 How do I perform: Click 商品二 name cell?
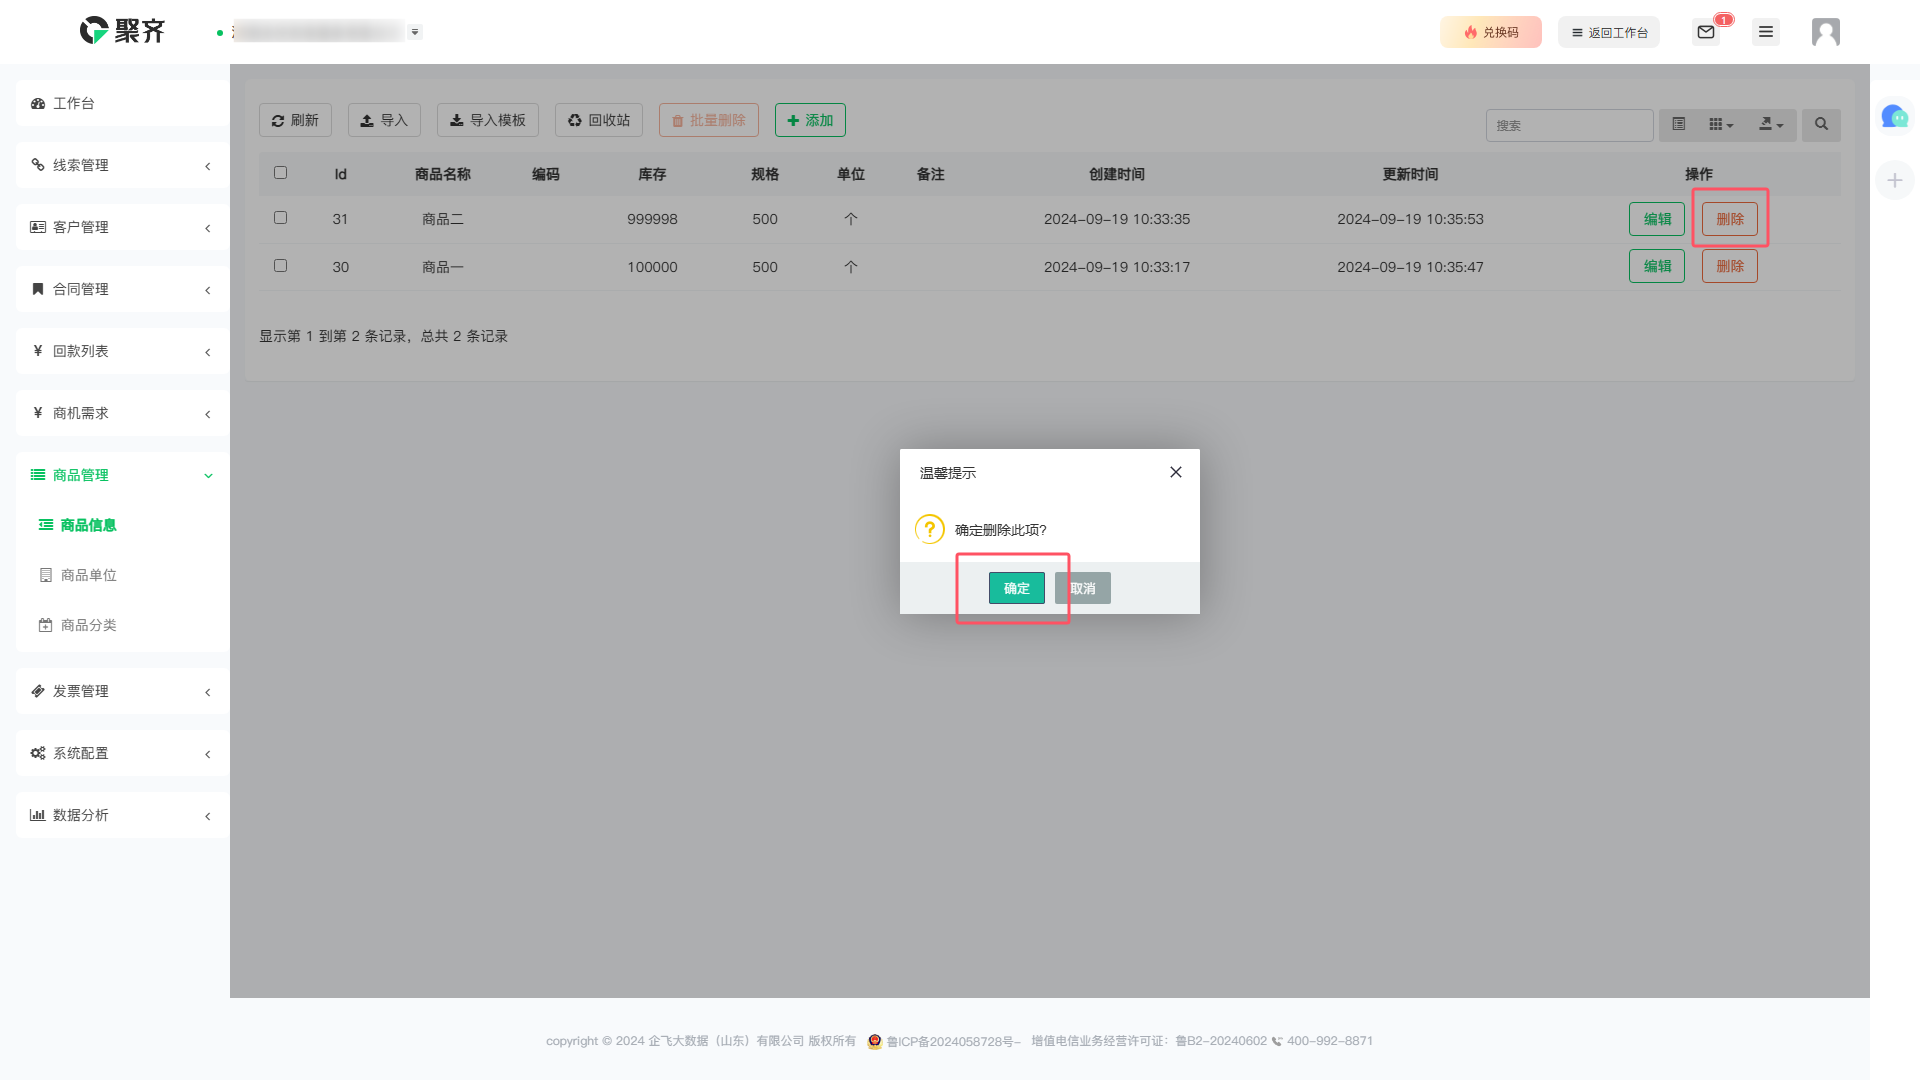(443, 219)
